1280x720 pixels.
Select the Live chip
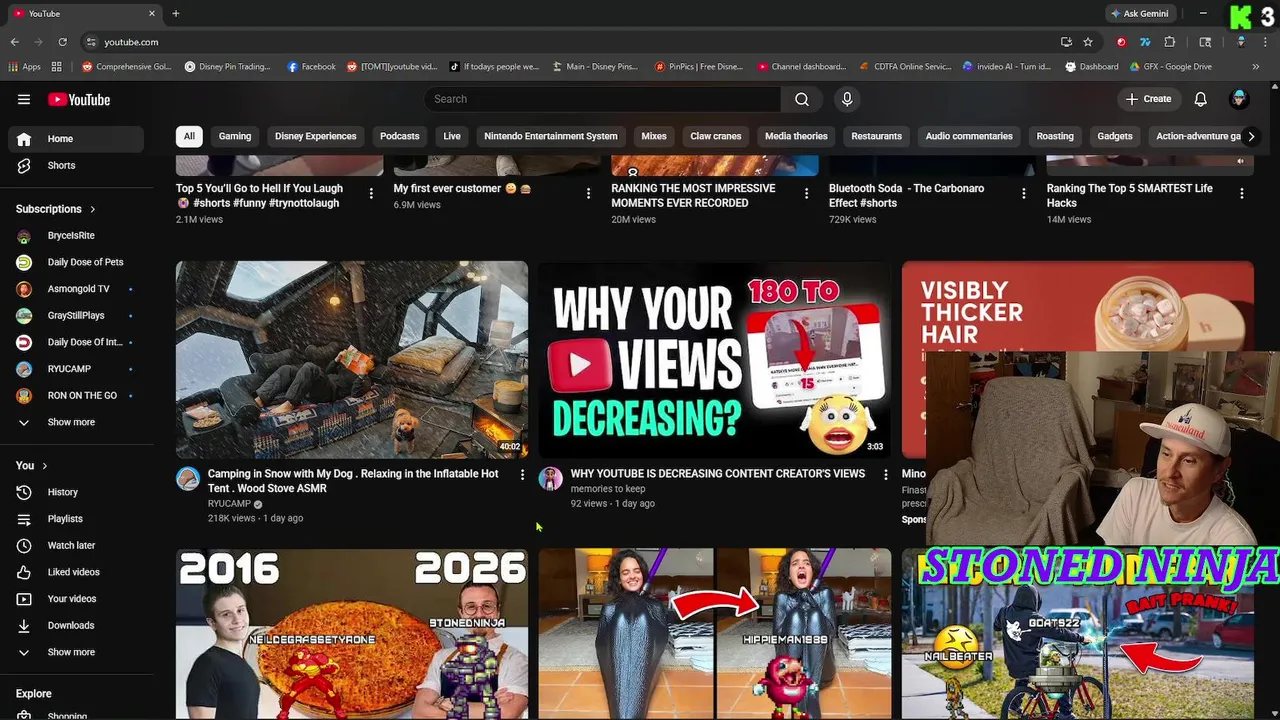coord(452,136)
